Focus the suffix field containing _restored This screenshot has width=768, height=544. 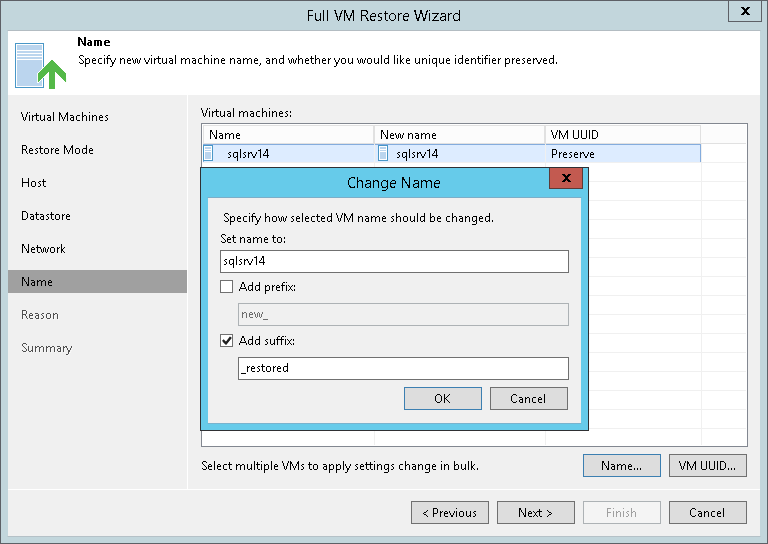pos(403,368)
